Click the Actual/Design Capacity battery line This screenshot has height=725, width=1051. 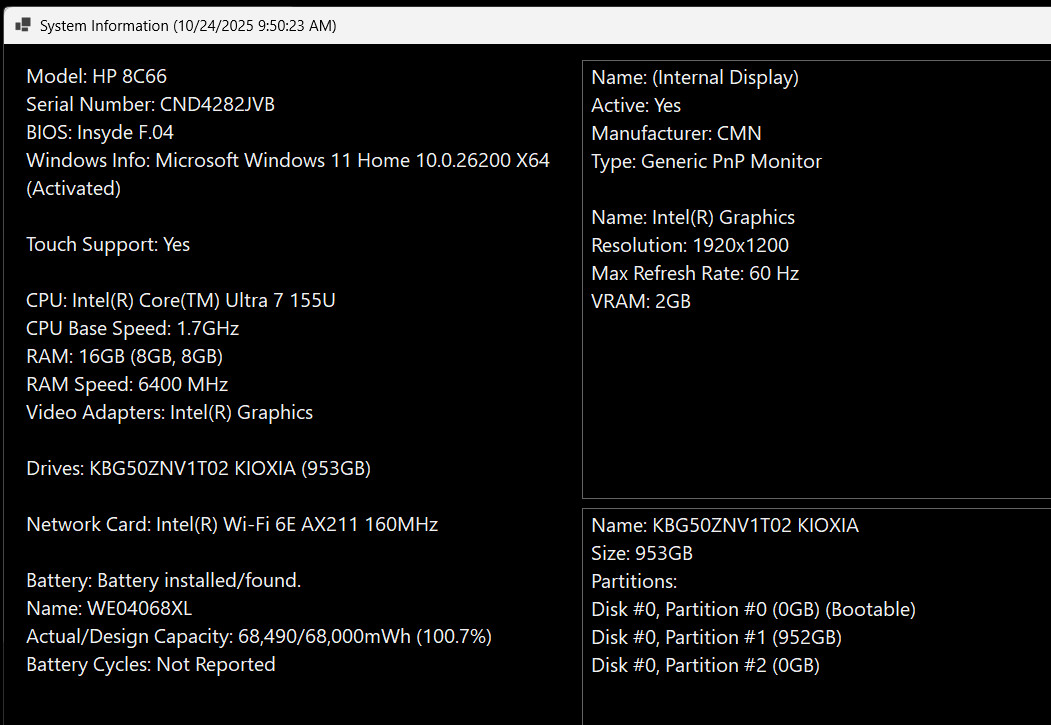coord(259,637)
